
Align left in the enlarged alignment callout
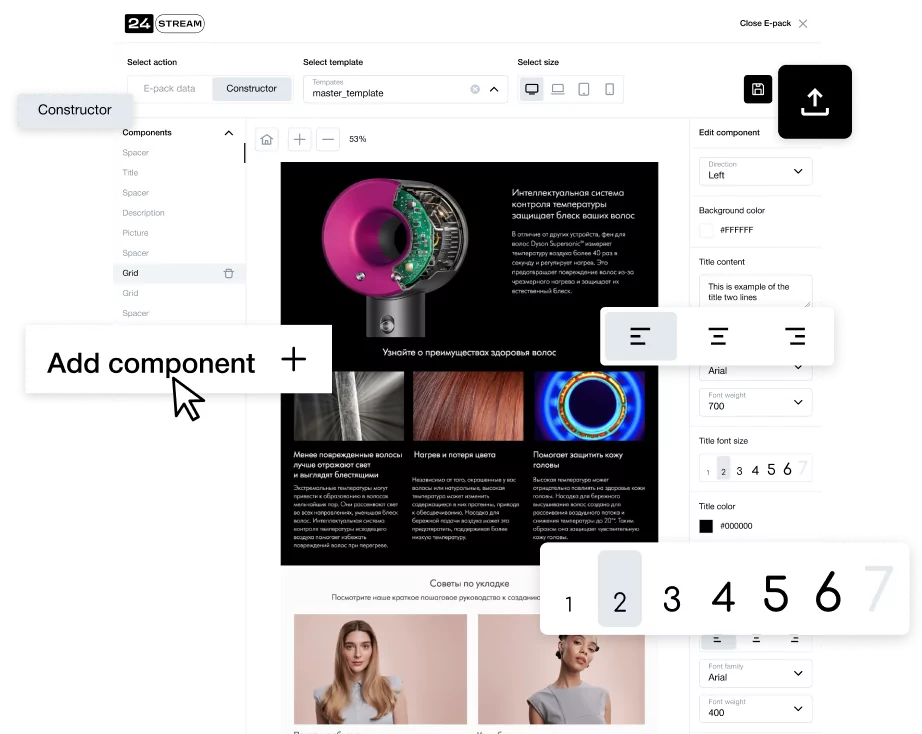coord(640,336)
